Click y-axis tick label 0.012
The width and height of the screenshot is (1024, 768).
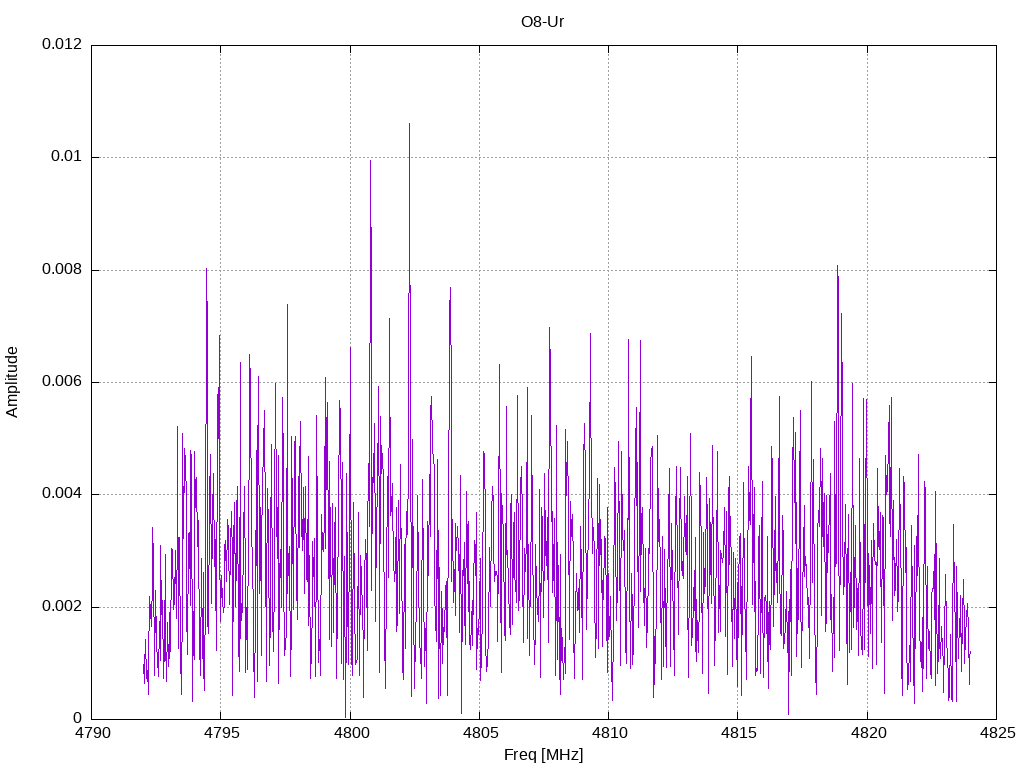click(62, 44)
